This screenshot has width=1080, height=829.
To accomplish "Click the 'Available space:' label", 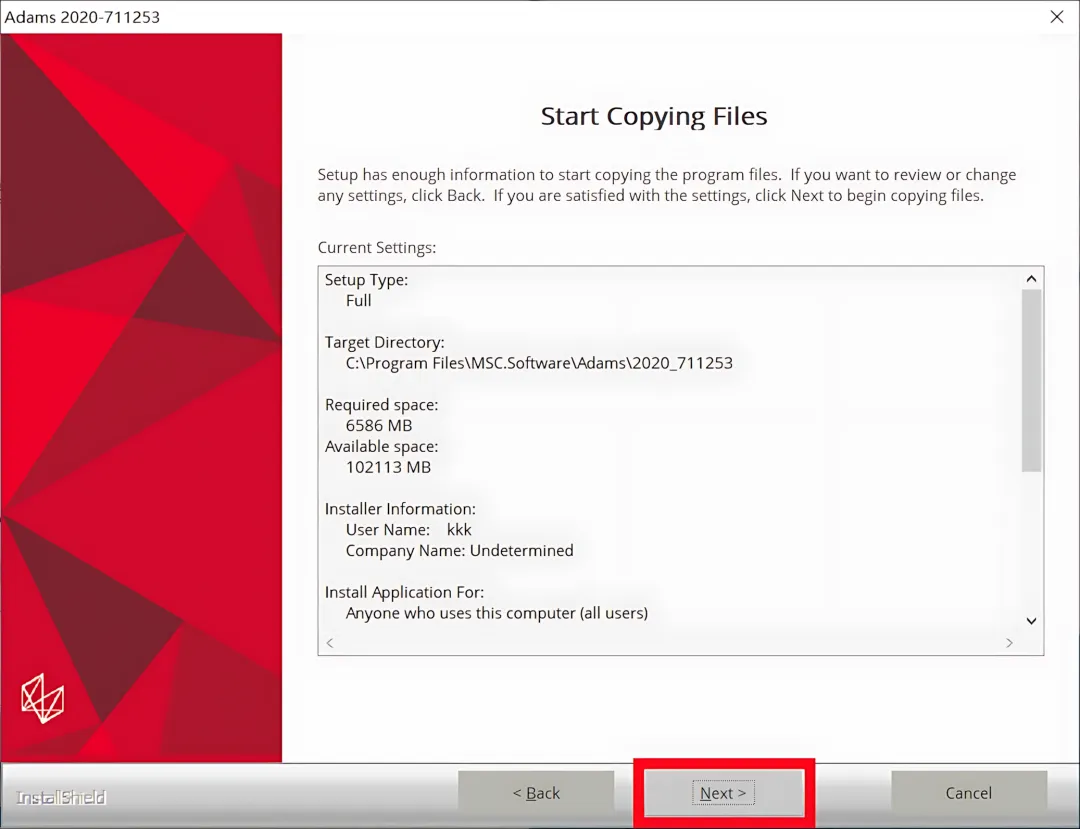I will point(382,446).
